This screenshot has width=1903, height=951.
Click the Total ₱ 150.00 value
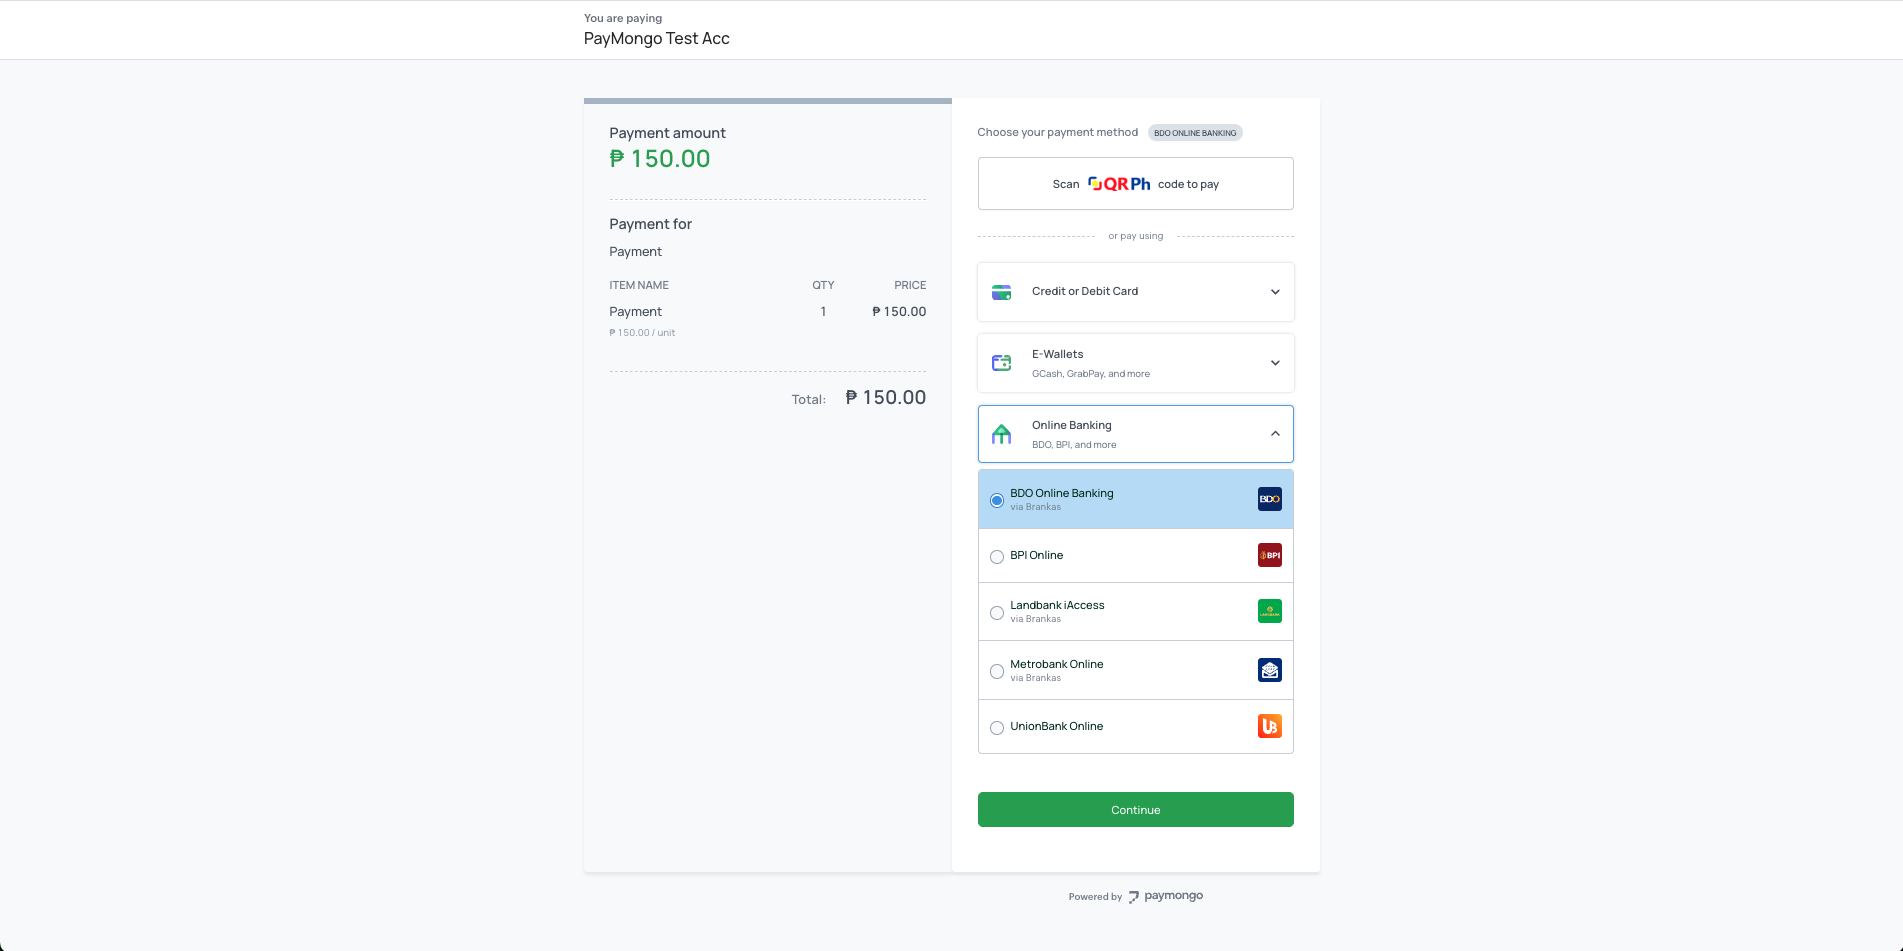pyautogui.click(x=886, y=397)
